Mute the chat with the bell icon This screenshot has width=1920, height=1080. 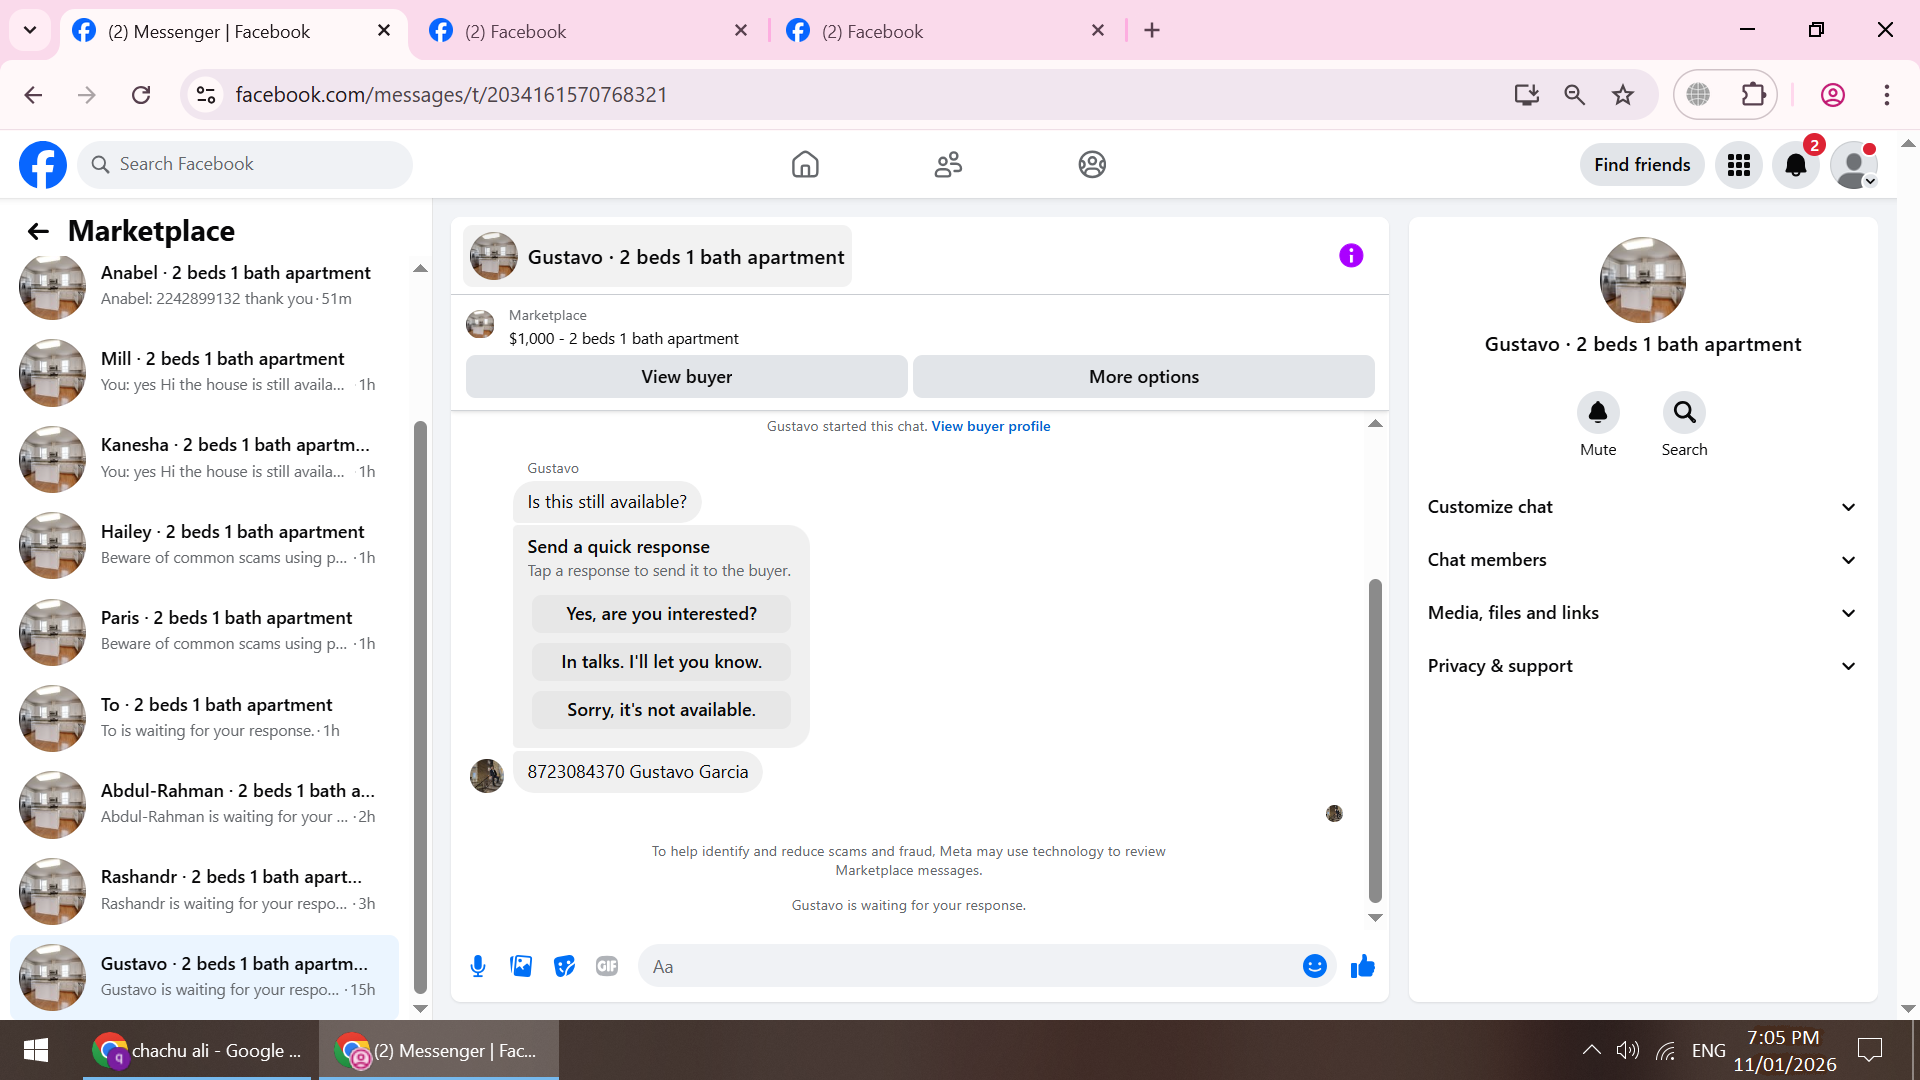click(x=1598, y=412)
